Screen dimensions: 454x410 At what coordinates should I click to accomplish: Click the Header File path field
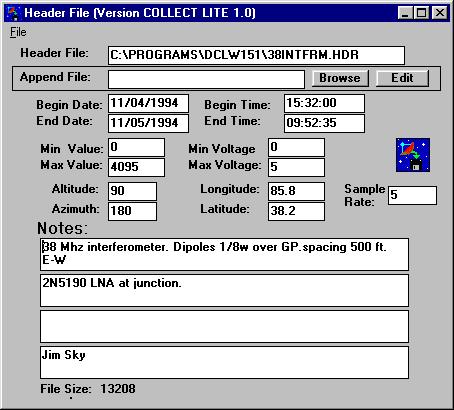[x=256, y=55]
